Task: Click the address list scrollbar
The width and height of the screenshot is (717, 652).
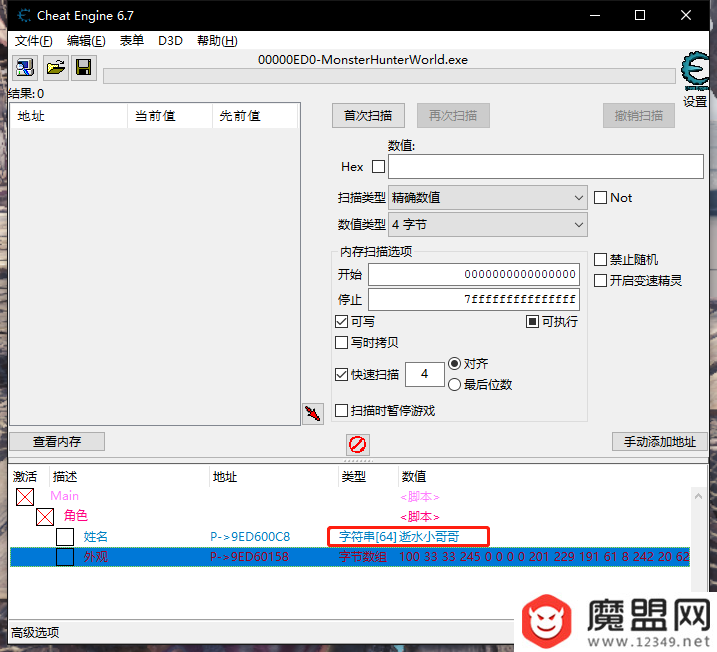Action: pos(698,540)
